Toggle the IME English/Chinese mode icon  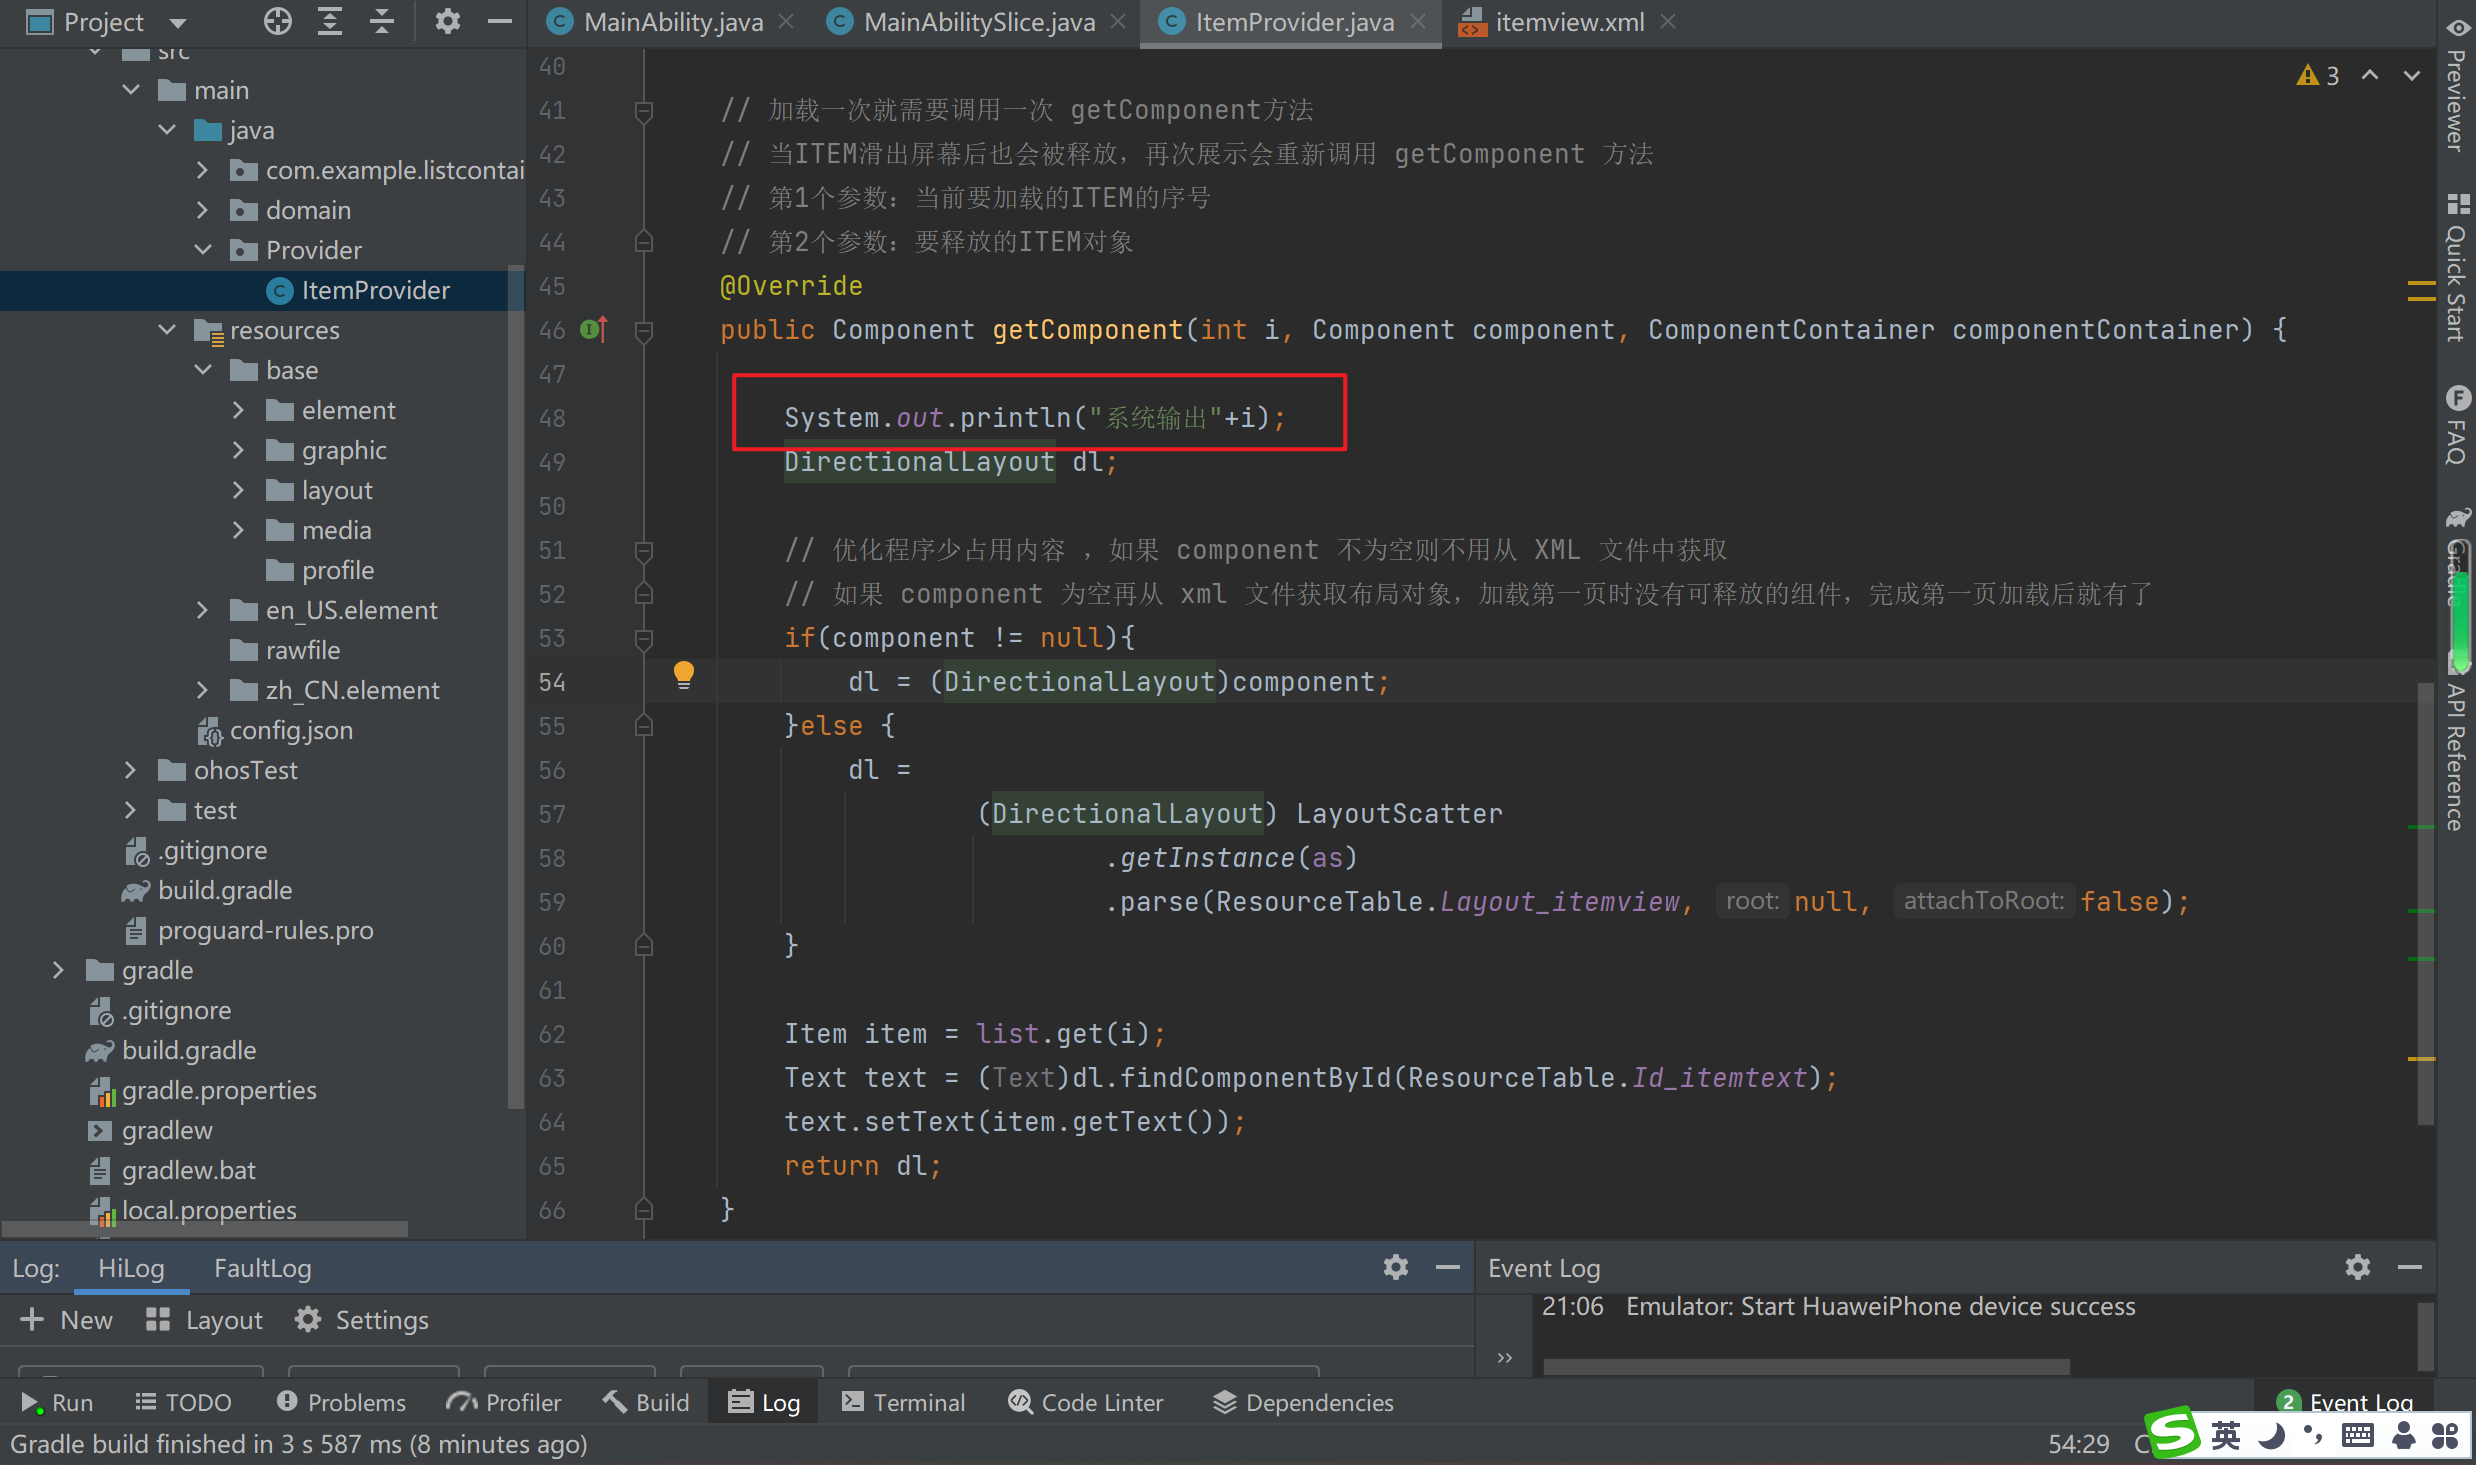[x=2226, y=1436]
